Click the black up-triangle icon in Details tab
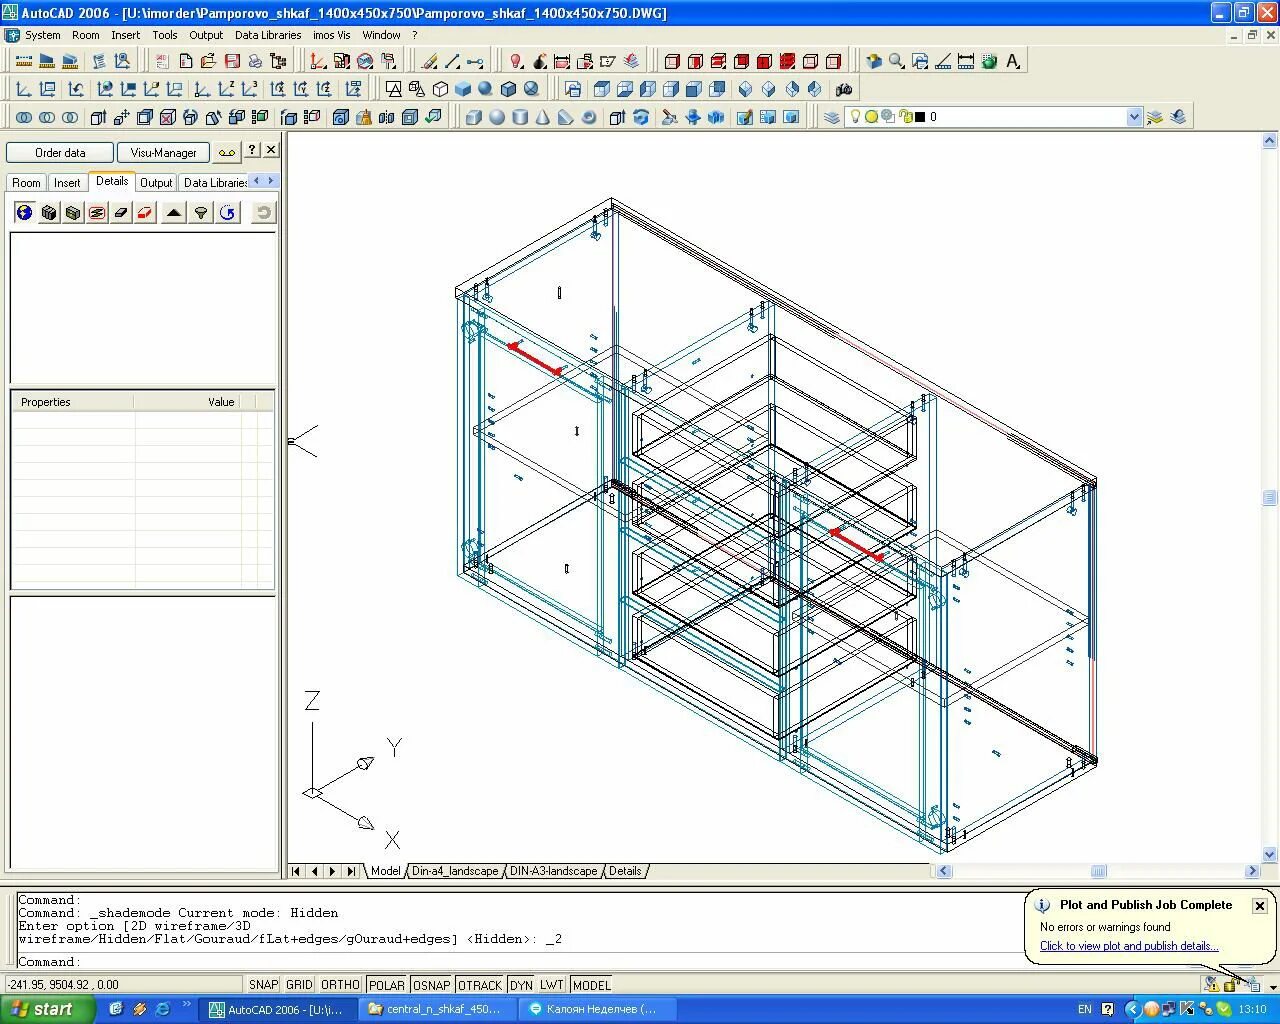Viewport: 1280px width, 1024px height. [174, 212]
